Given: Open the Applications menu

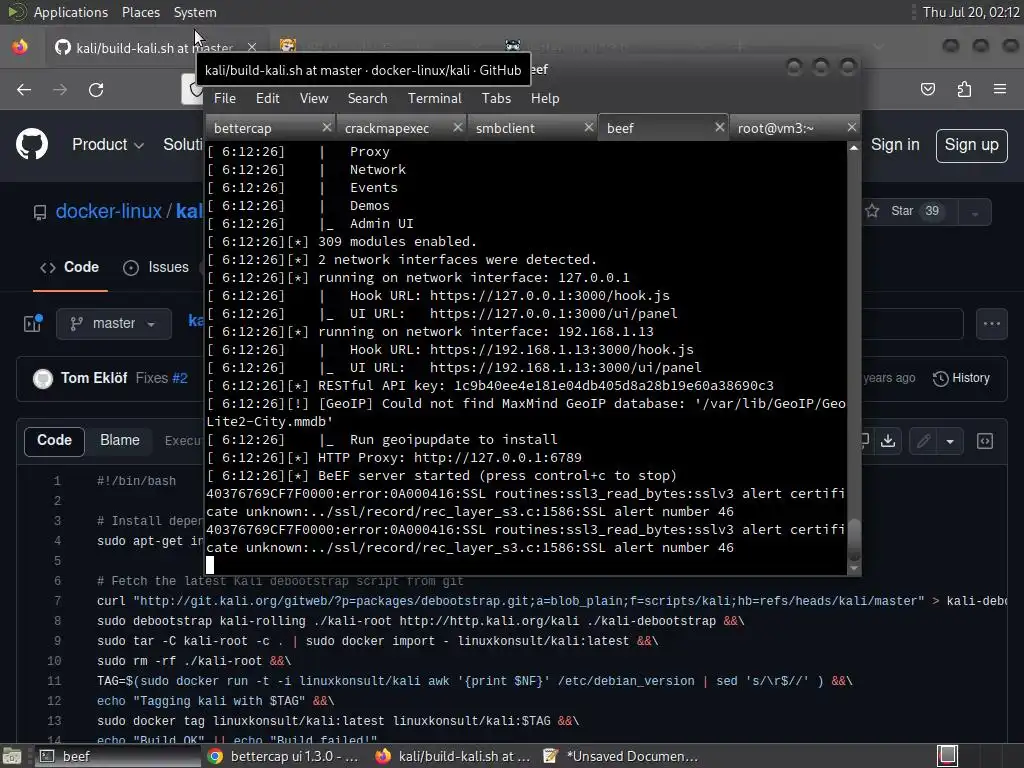Looking at the screenshot, I should tap(71, 12).
